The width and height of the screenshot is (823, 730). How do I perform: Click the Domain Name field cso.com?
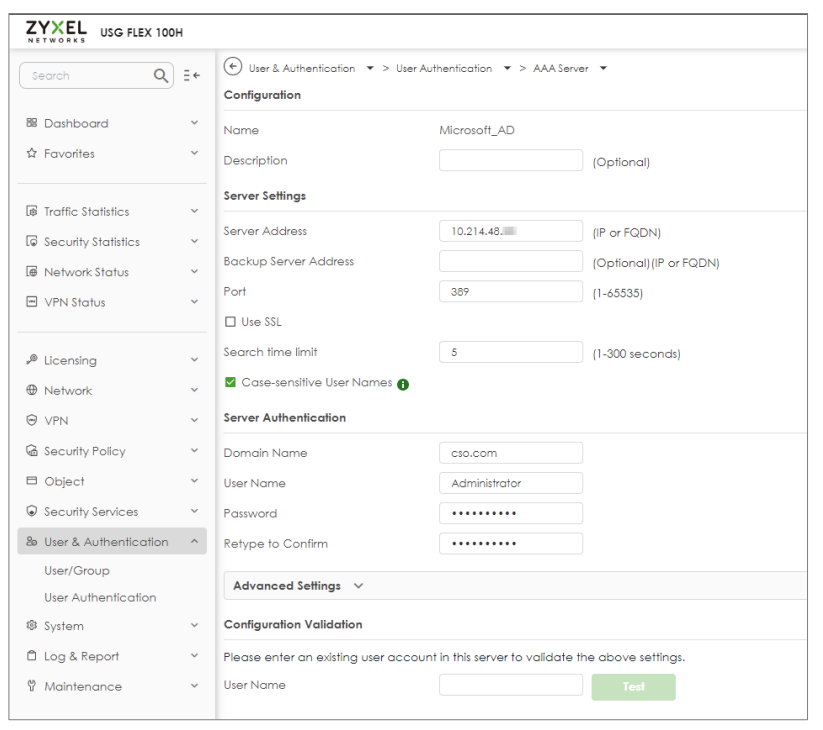click(511, 453)
